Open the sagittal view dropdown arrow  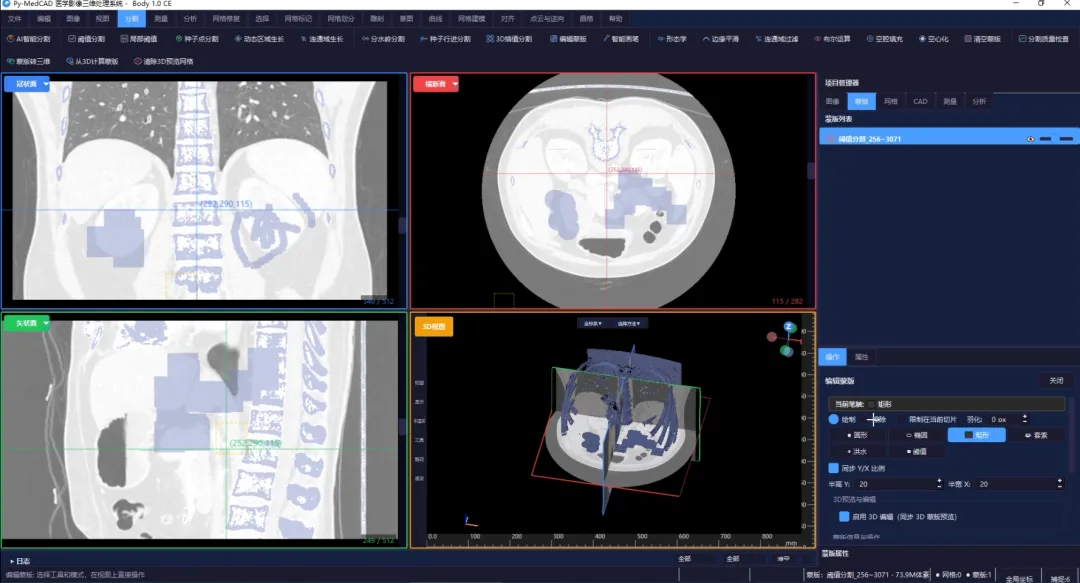pos(45,323)
